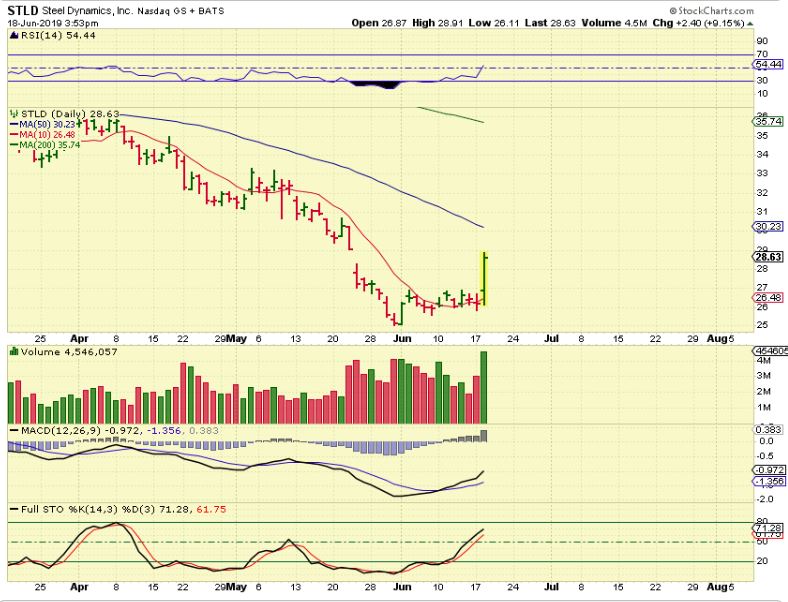
Task: Click the RSI(14) indicator triangle icon
Action: (x=13, y=35)
